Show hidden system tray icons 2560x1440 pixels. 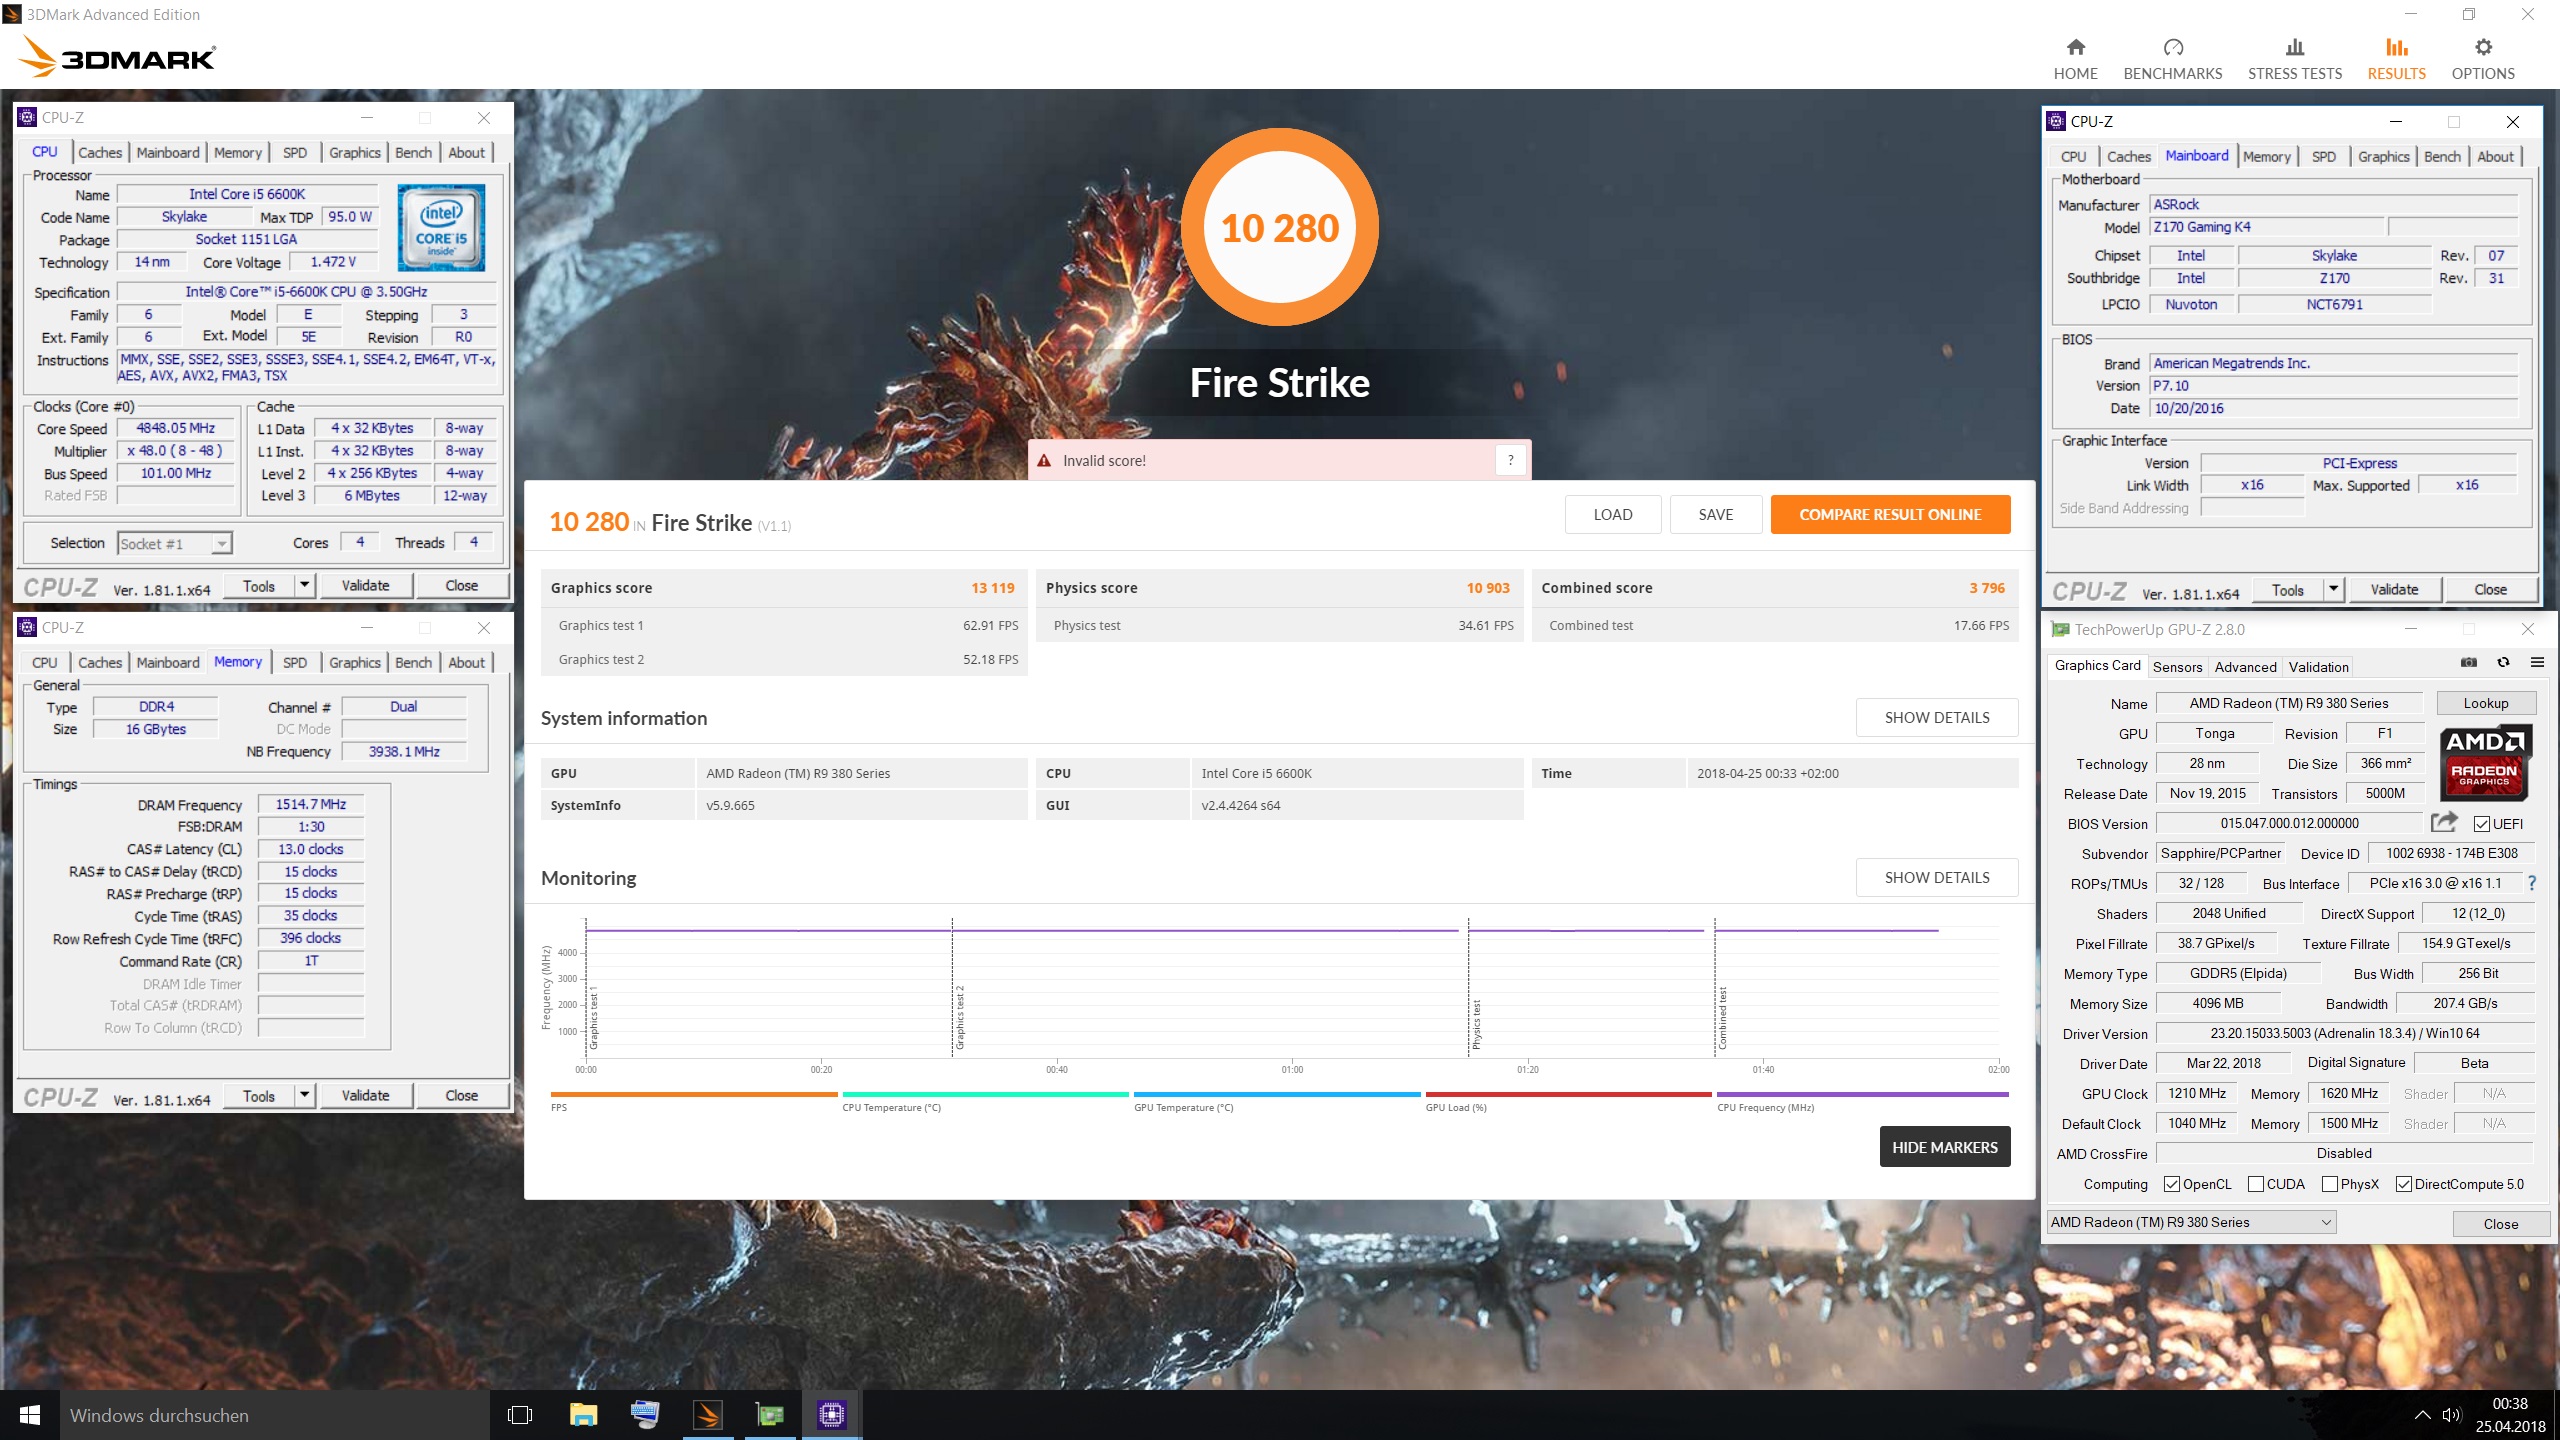pos(2421,1415)
